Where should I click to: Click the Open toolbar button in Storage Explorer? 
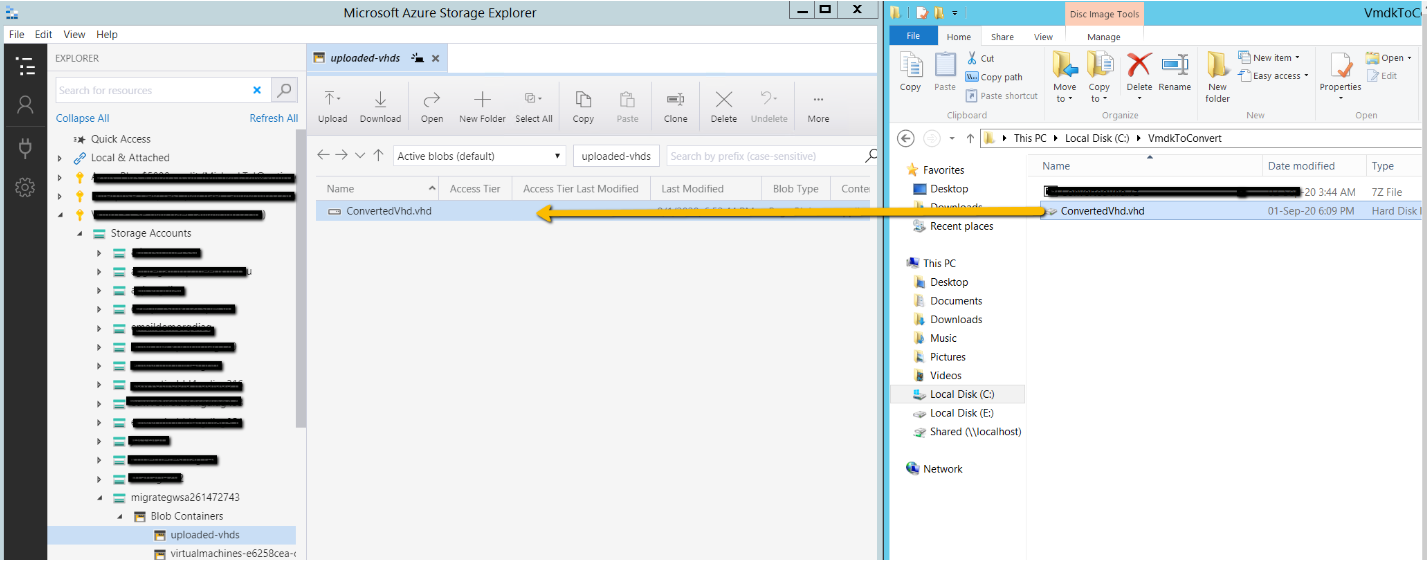432,106
